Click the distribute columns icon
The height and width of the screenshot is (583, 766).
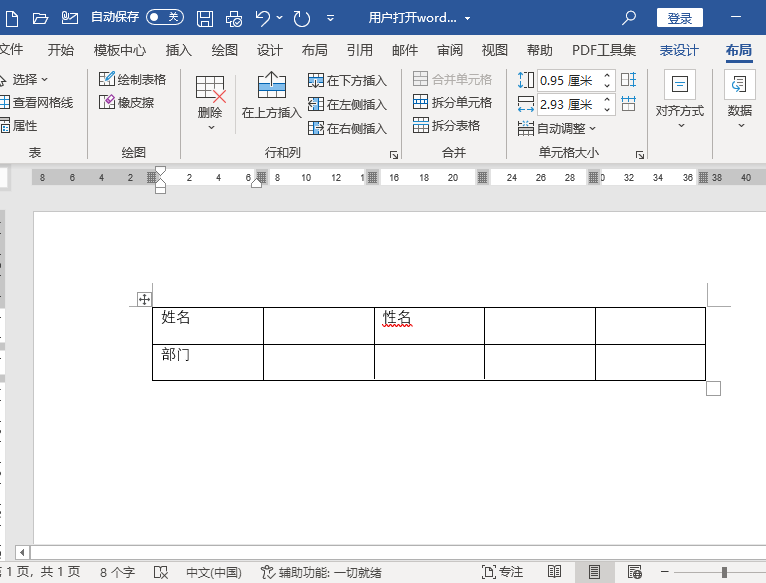(628, 104)
